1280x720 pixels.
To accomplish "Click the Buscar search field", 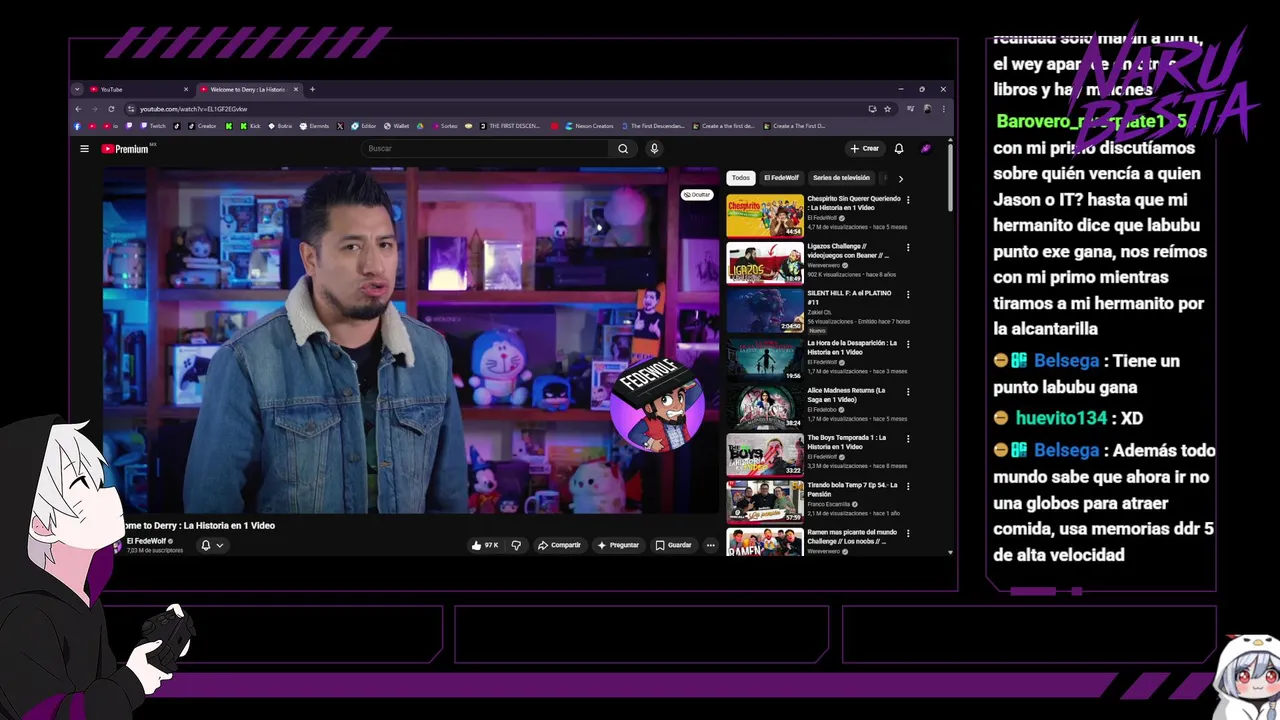I will (x=485, y=149).
